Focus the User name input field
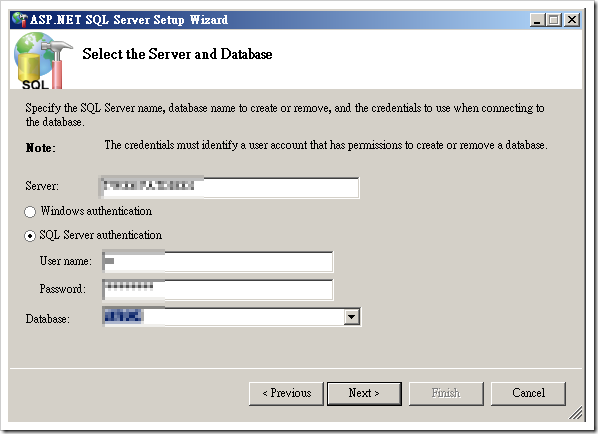Image resolution: width=598 pixels, height=434 pixels. coord(218,262)
